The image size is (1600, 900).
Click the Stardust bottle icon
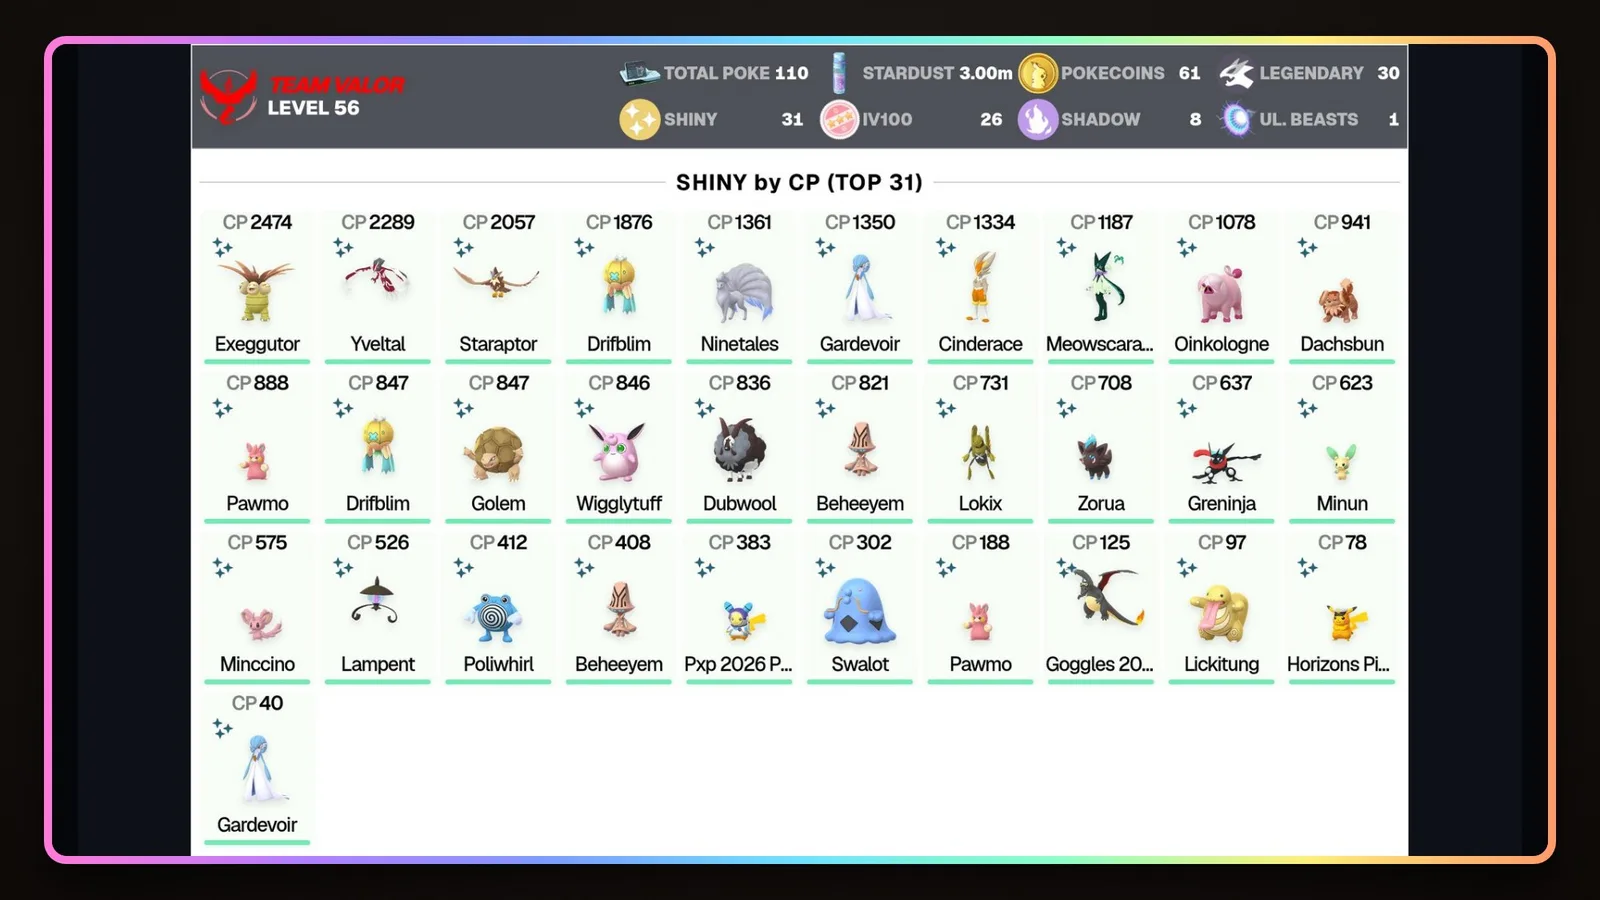[840, 73]
